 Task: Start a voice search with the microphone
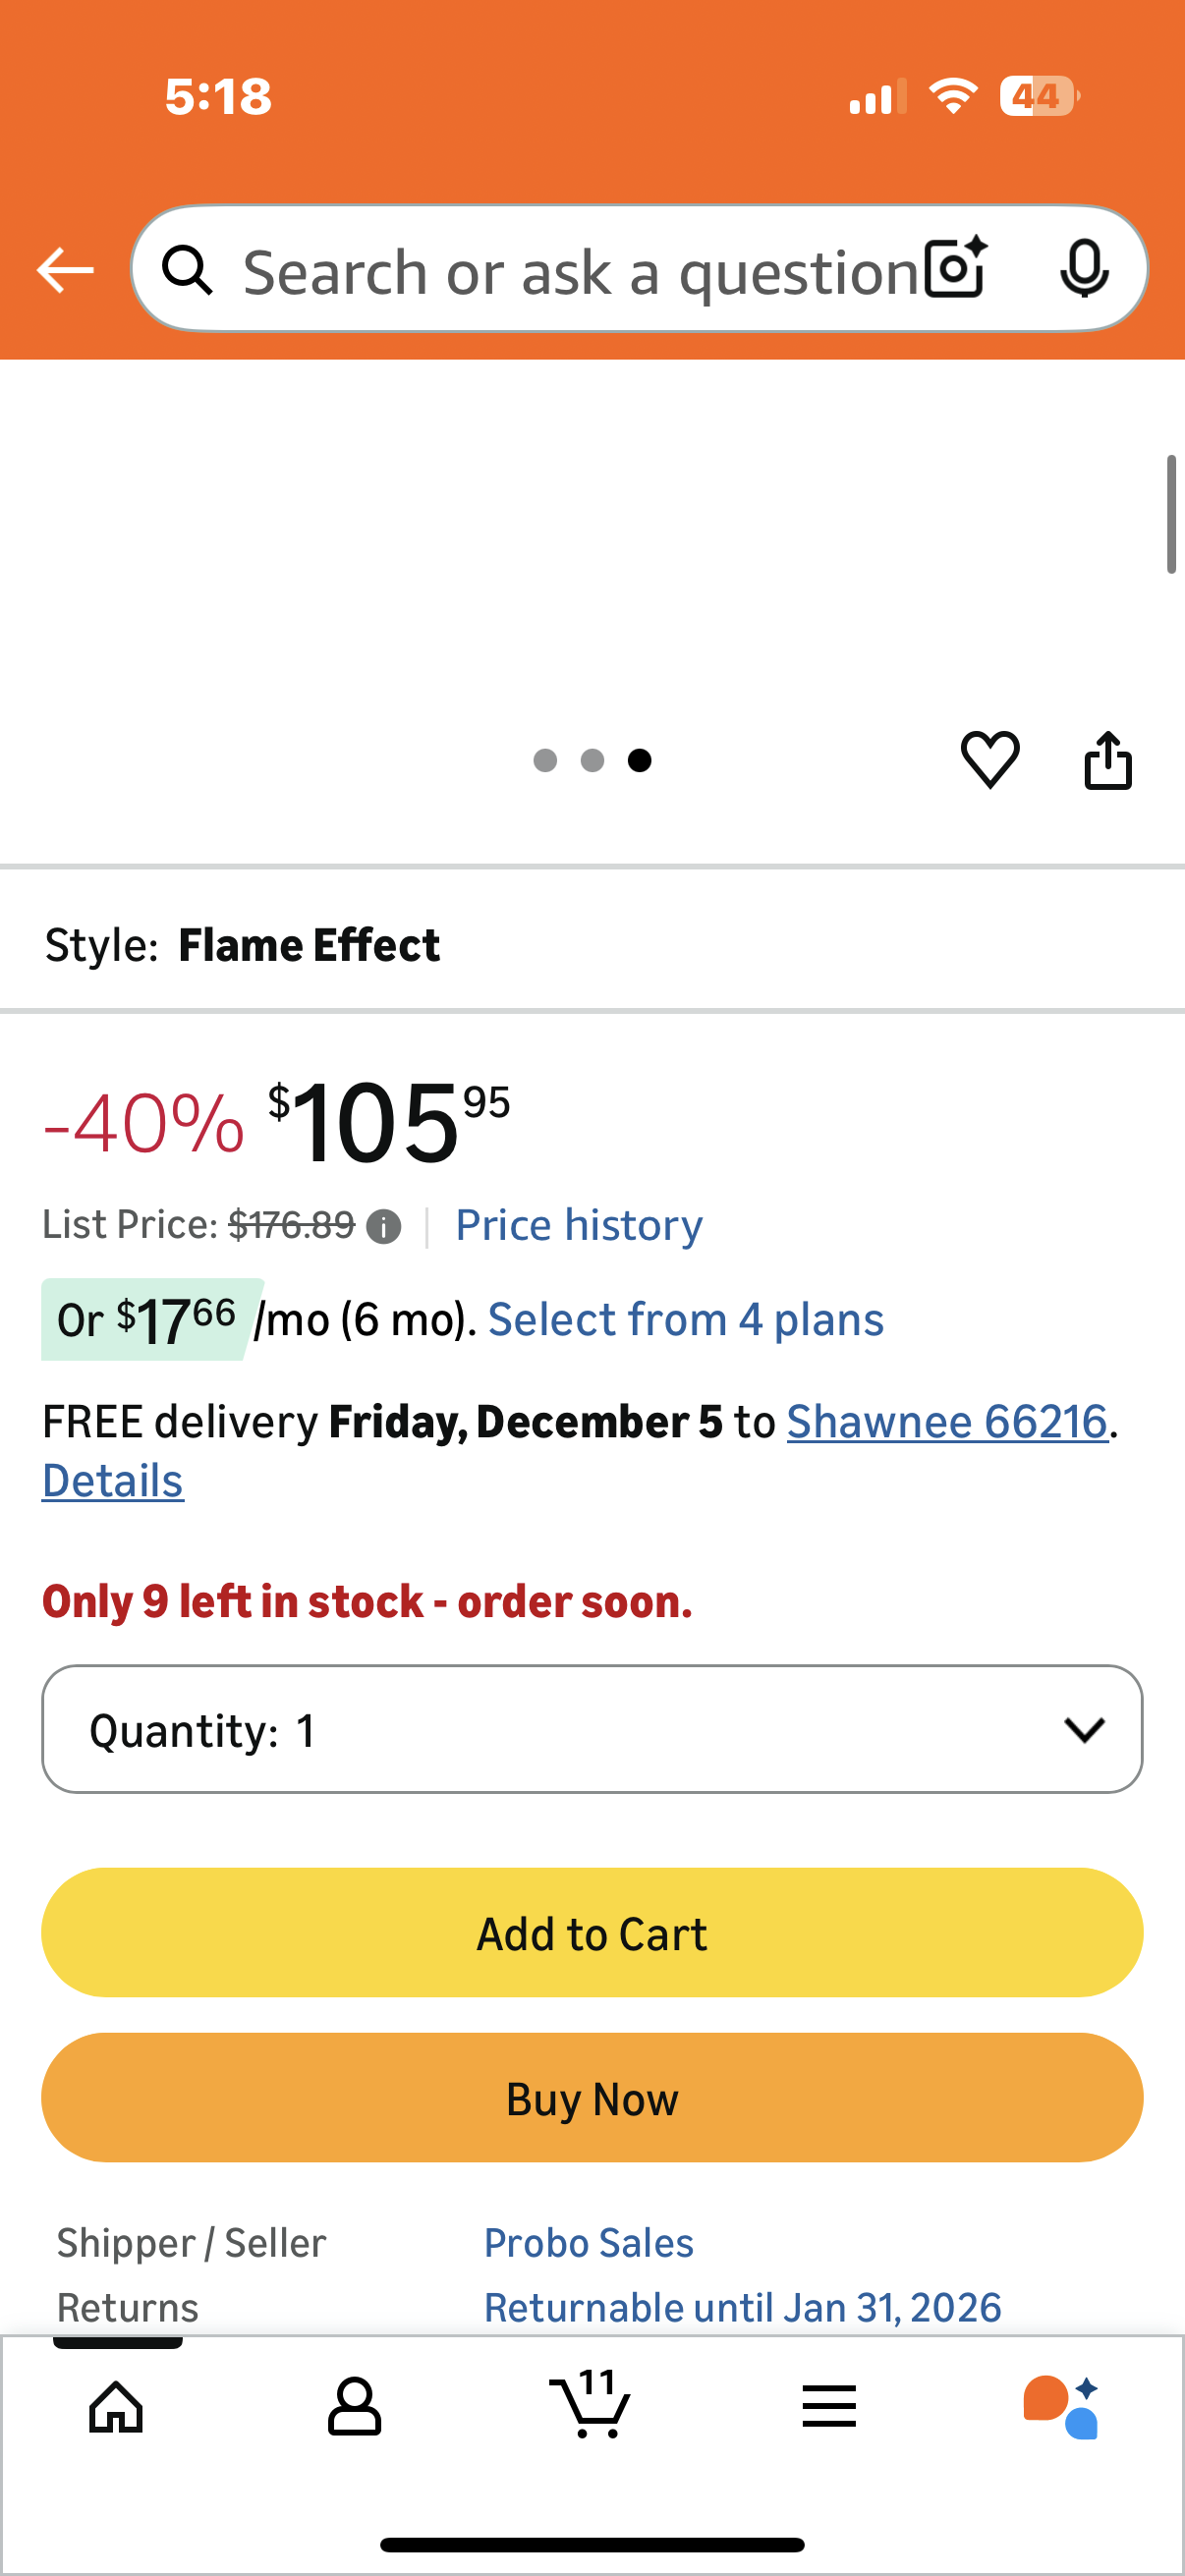(x=1086, y=268)
